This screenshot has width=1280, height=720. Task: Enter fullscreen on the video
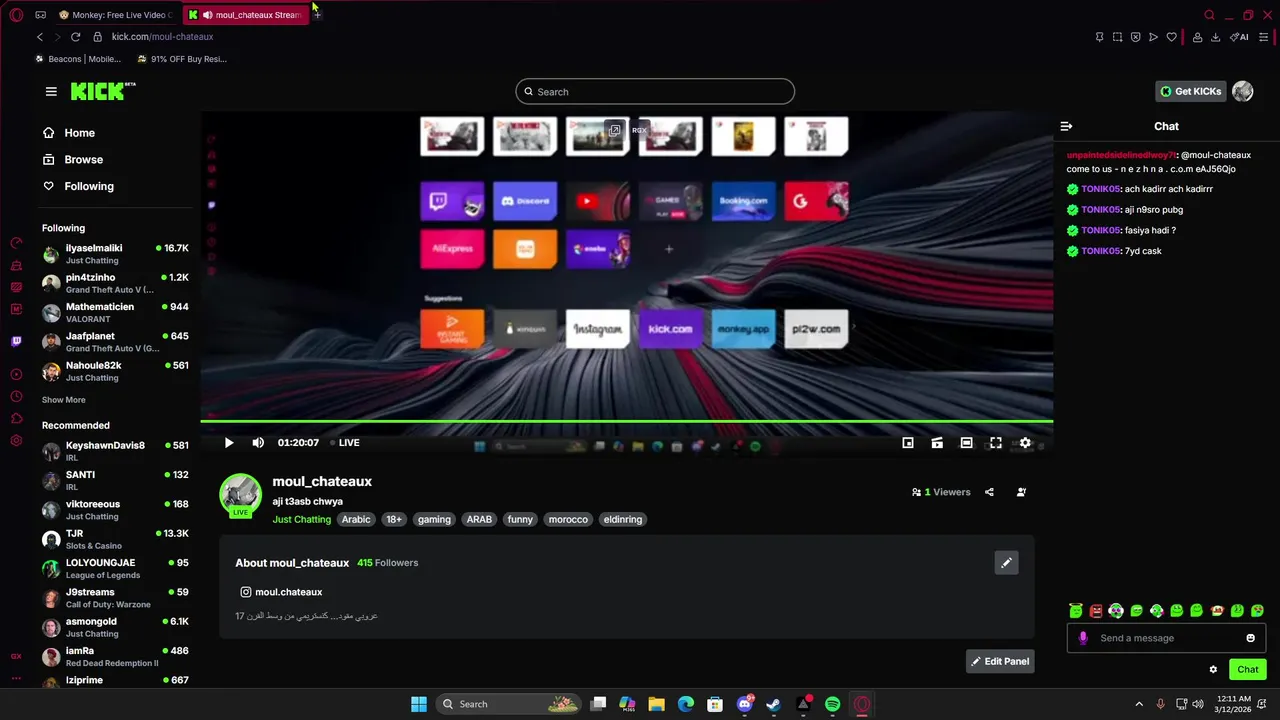(996, 443)
